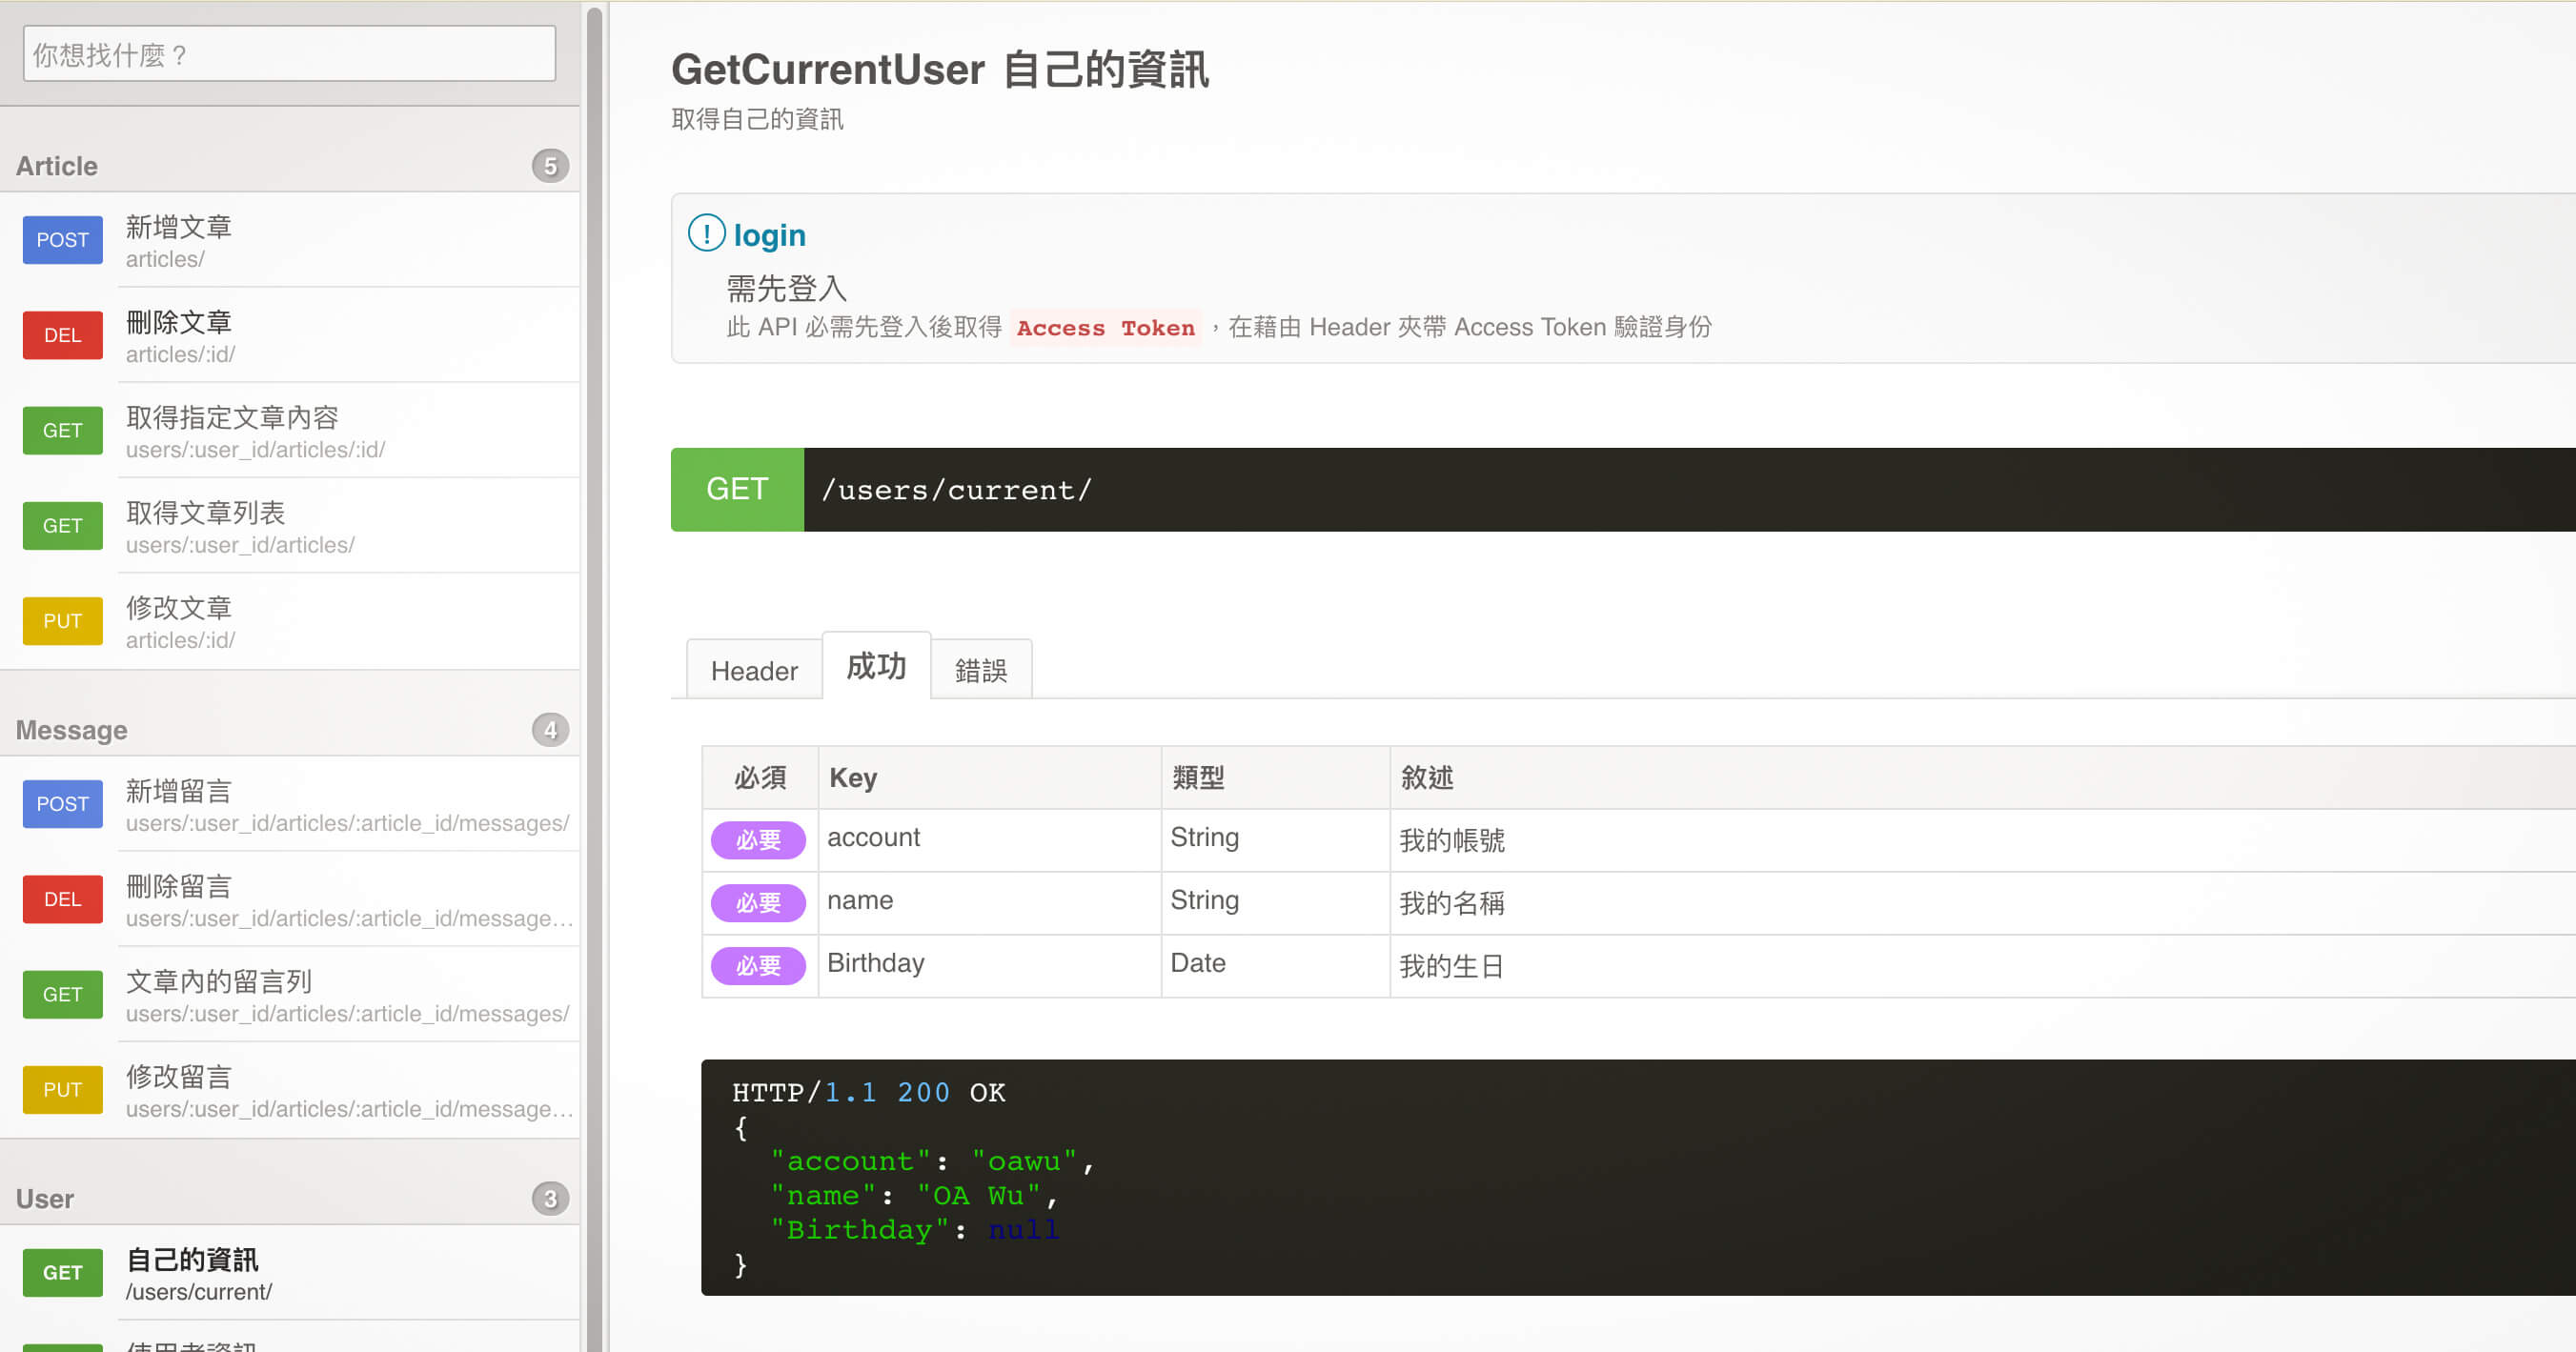This screenshot has width=2576, height=1352.
Task: Click the 你想找什麼 search field
Action: point(289,55)
